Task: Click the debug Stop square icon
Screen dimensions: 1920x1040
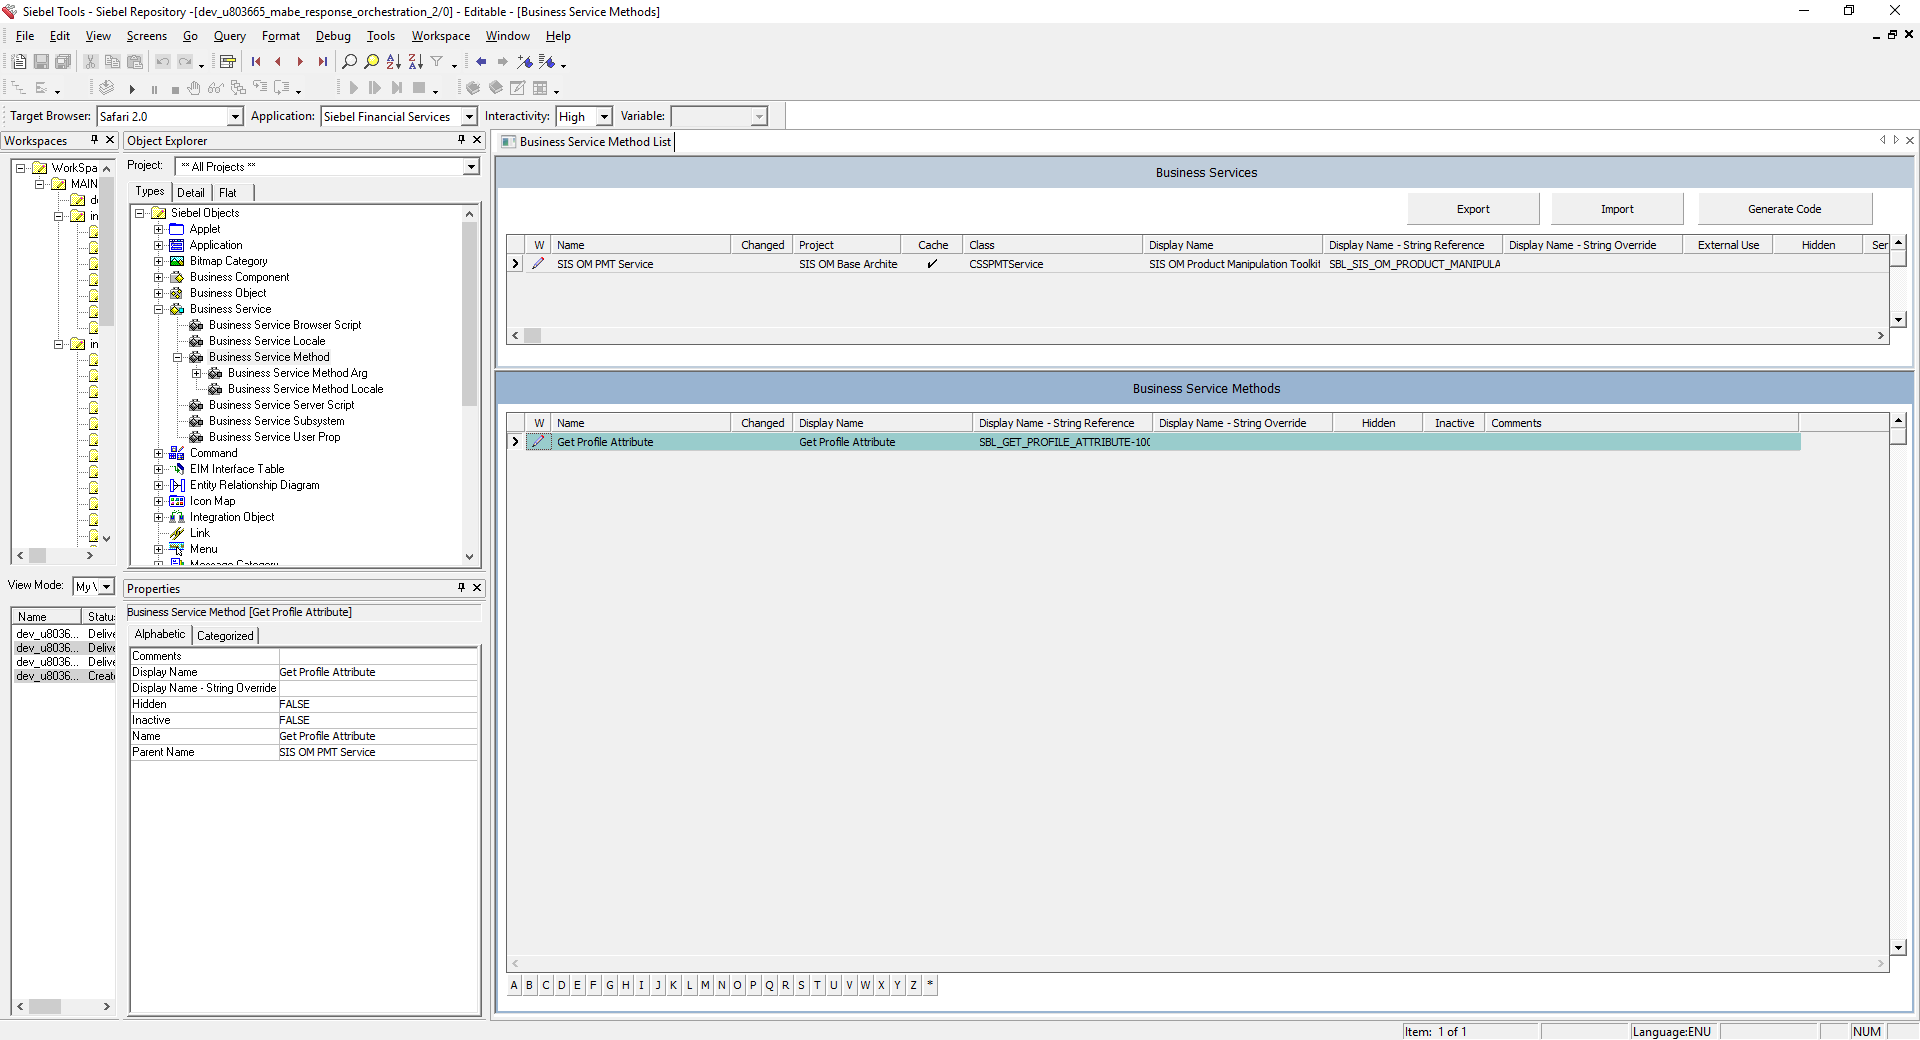Action: 175,89
